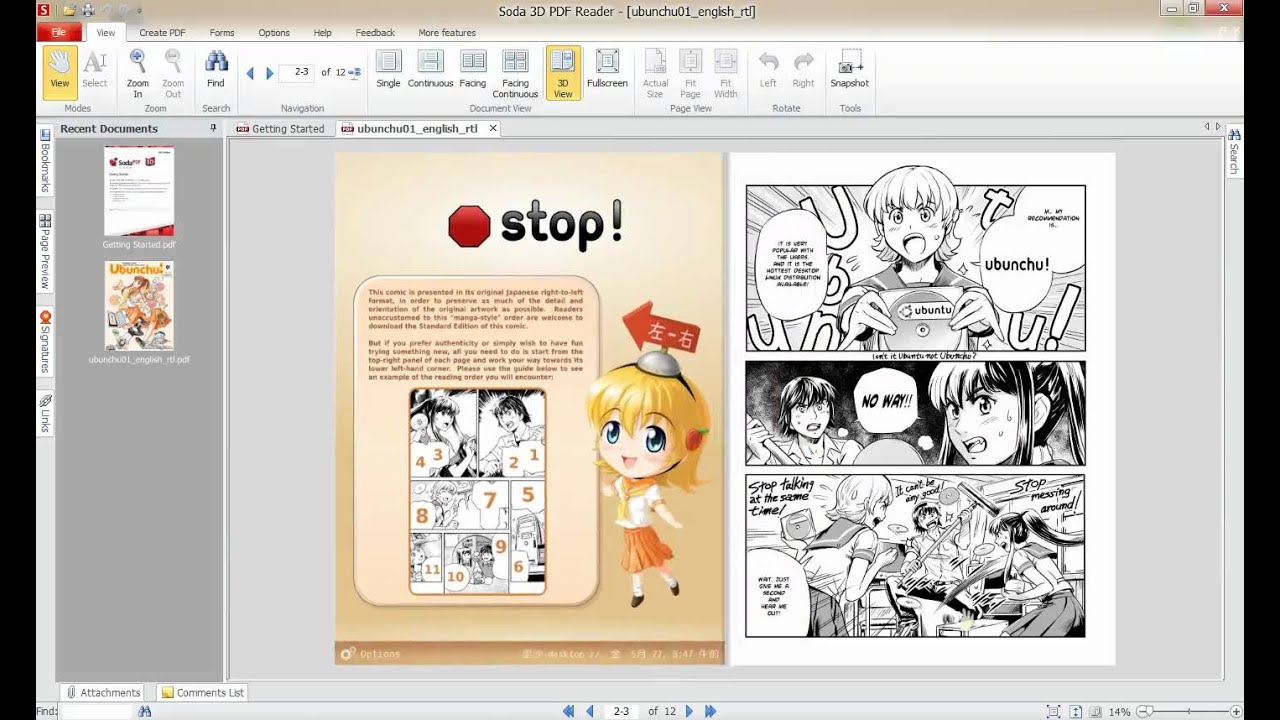Close the ubunchu01_english_rtl tab

[493, 129]
